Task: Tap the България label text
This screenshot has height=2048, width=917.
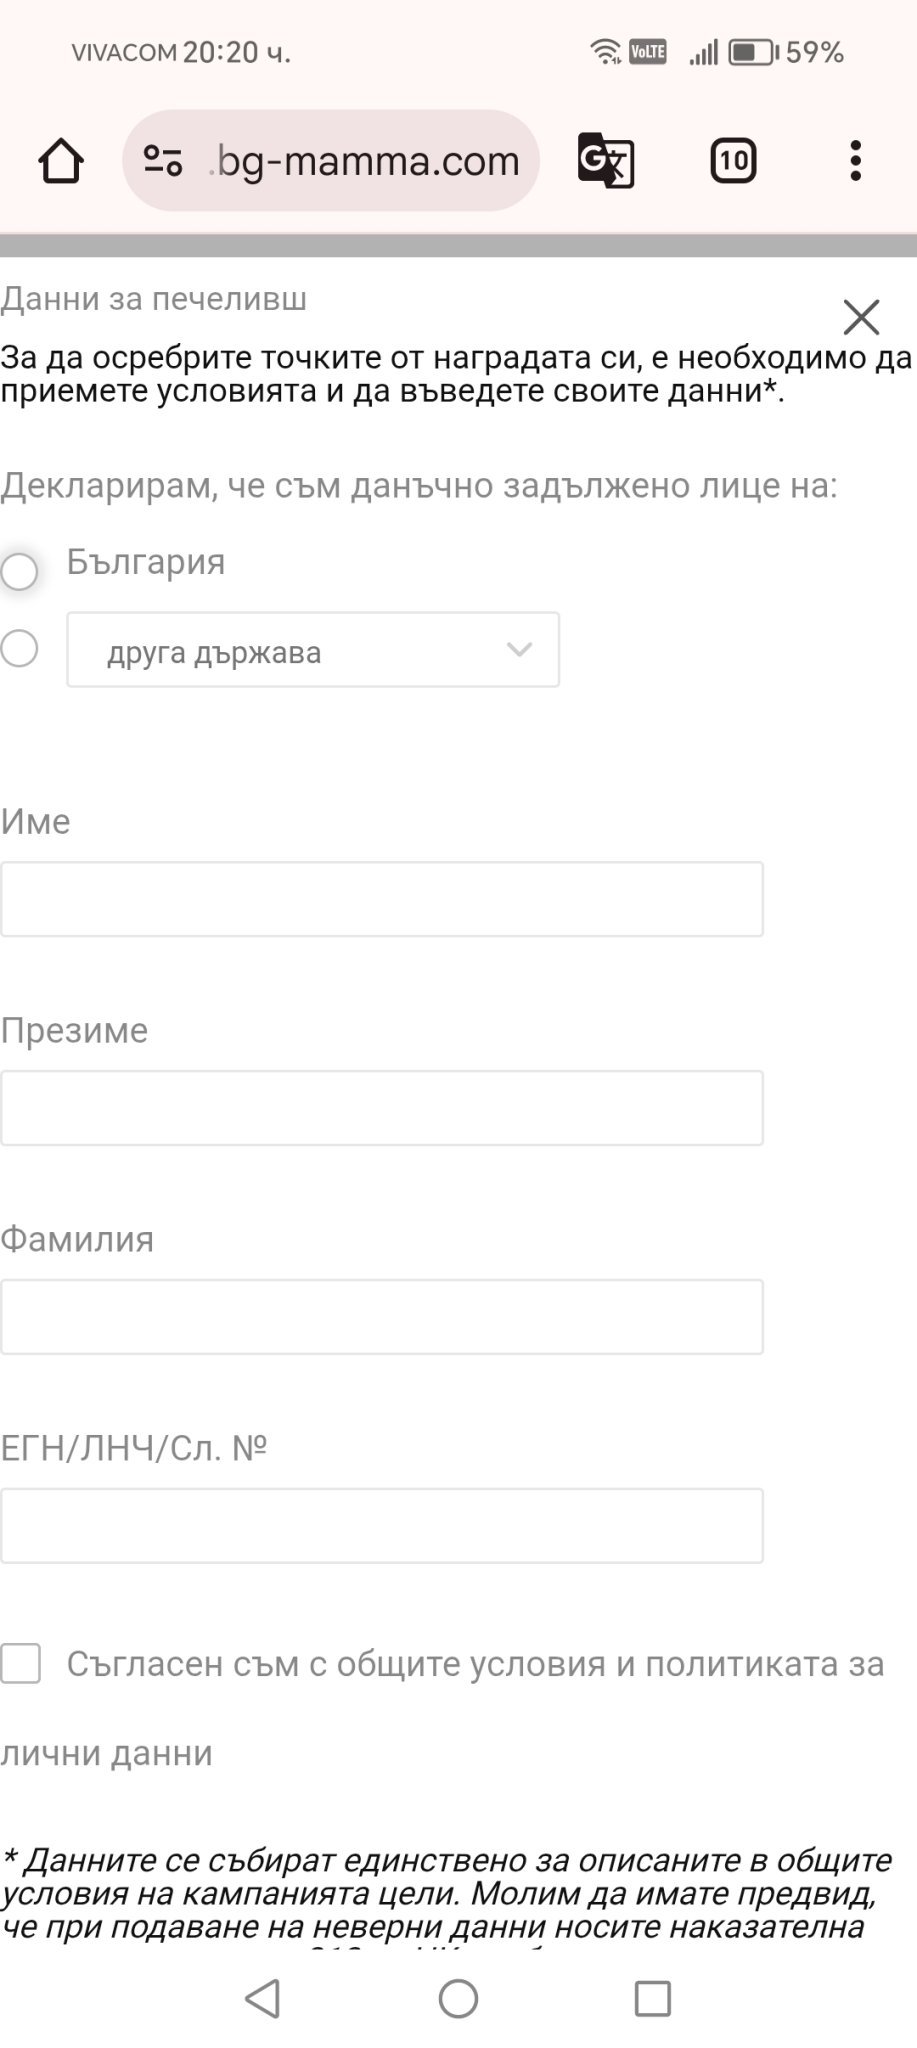Action: (146, 562)
